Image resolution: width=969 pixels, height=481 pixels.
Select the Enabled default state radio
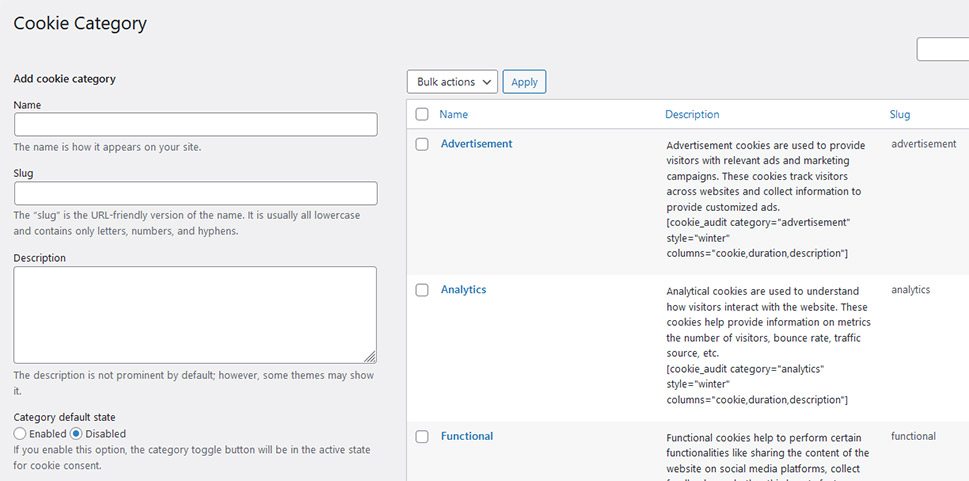point(20,434)
